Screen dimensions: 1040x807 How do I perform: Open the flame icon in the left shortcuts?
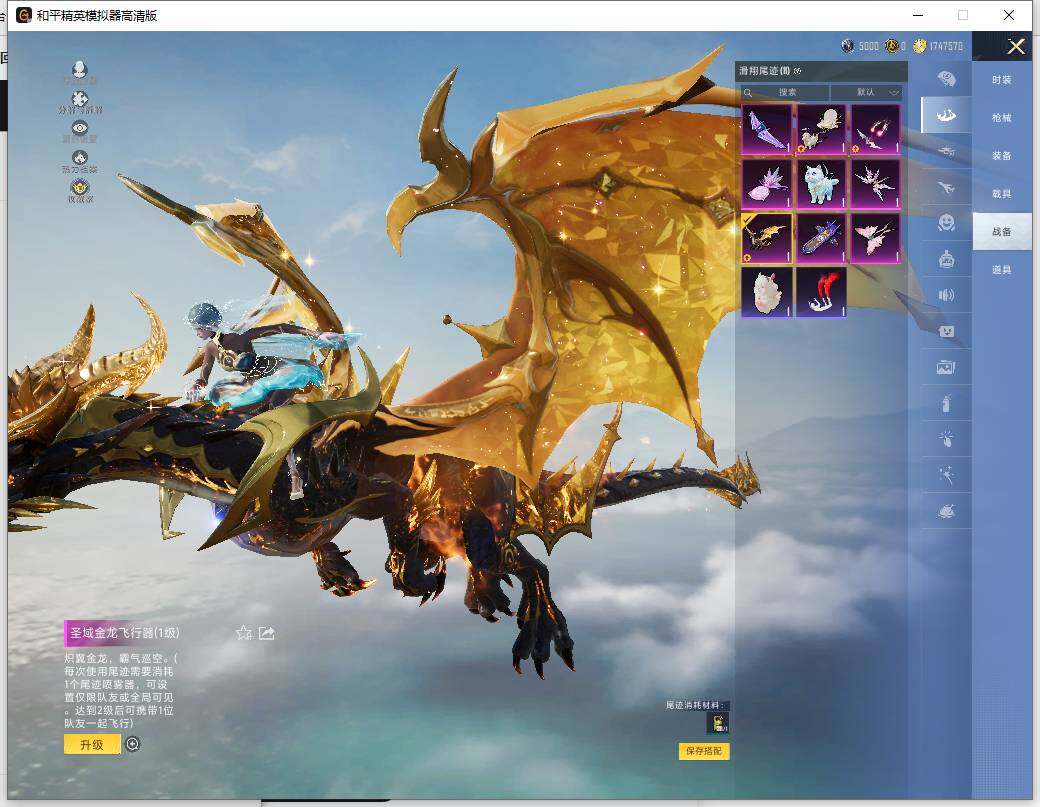click(x=80, y=158)
